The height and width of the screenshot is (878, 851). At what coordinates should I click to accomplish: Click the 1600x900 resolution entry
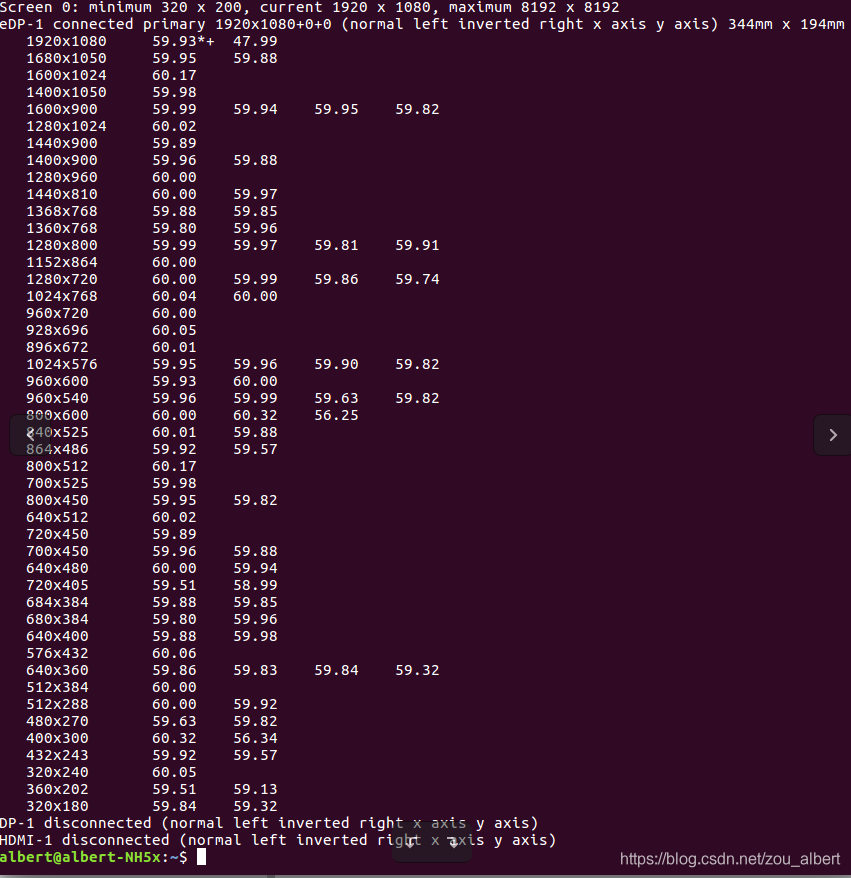click(x=62, y=109)
